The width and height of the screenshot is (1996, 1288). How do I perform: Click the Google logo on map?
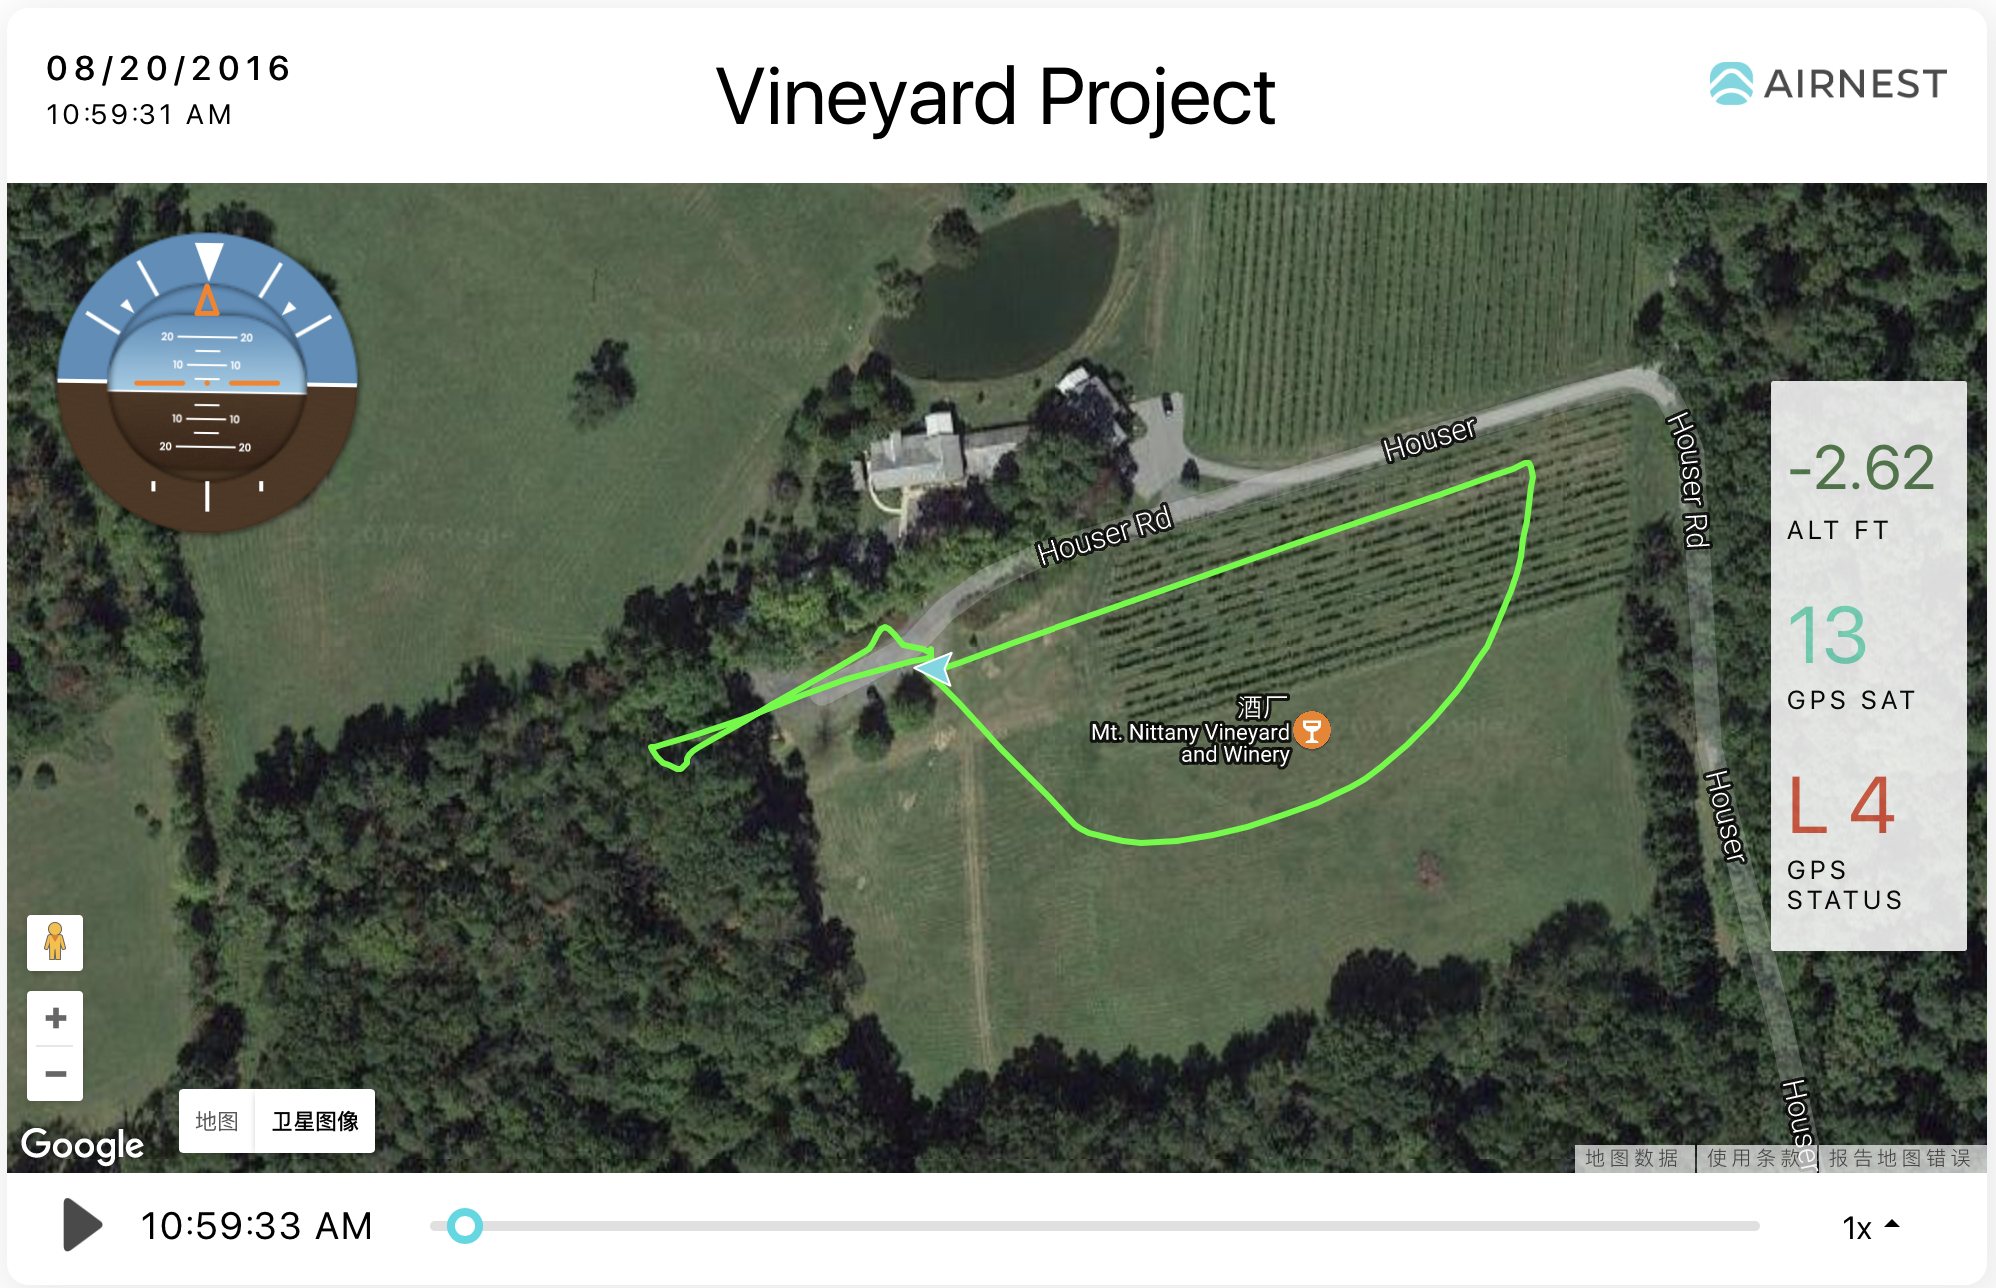(82, 1145)
